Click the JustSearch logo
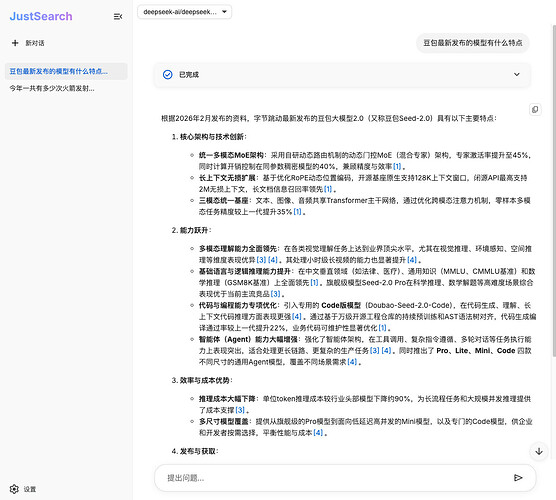 point(41,16)
